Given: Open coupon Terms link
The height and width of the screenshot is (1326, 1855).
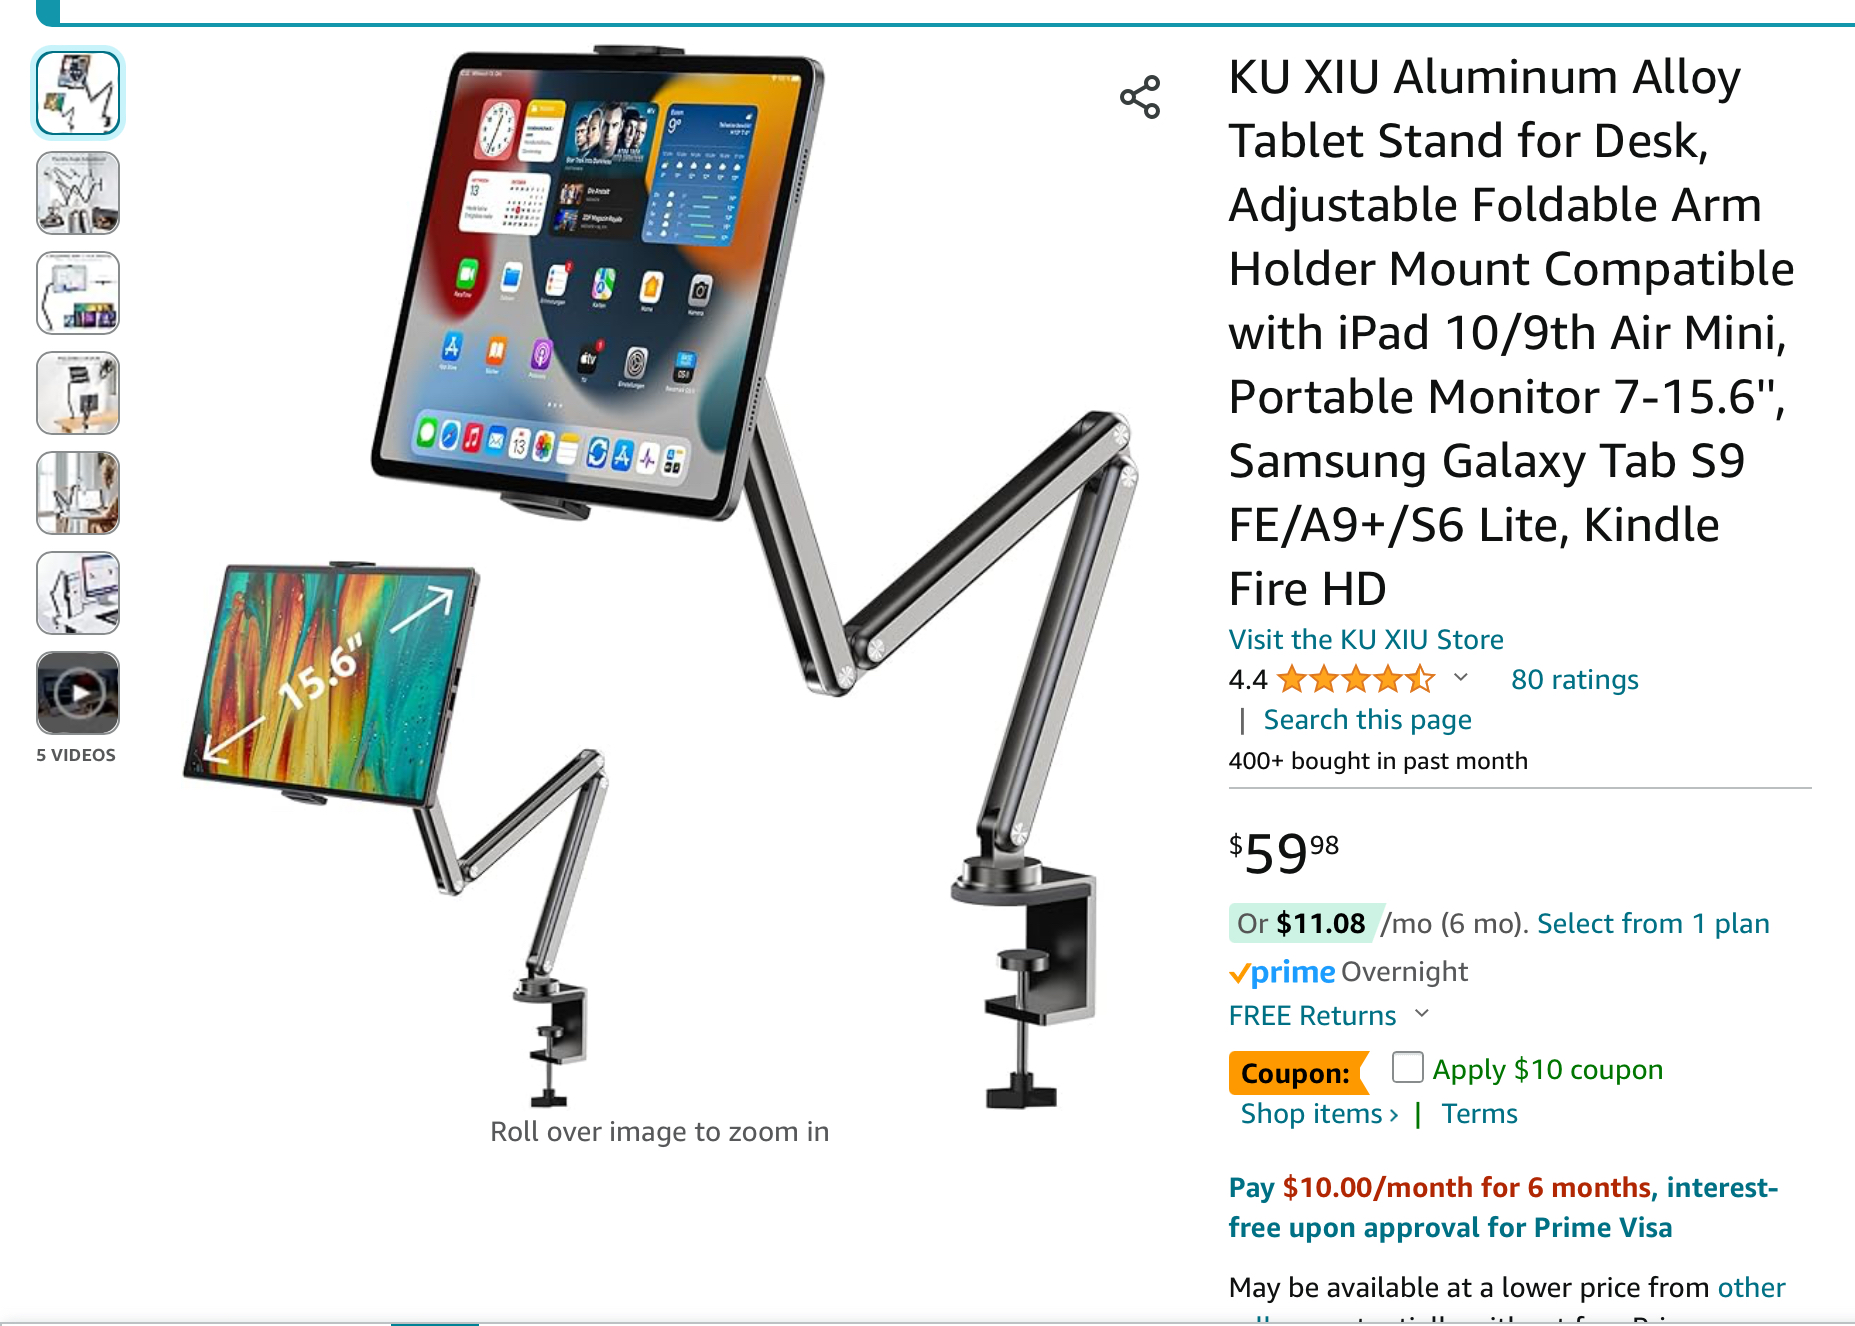Looking at the screenshot, I should (1479, 1114).
